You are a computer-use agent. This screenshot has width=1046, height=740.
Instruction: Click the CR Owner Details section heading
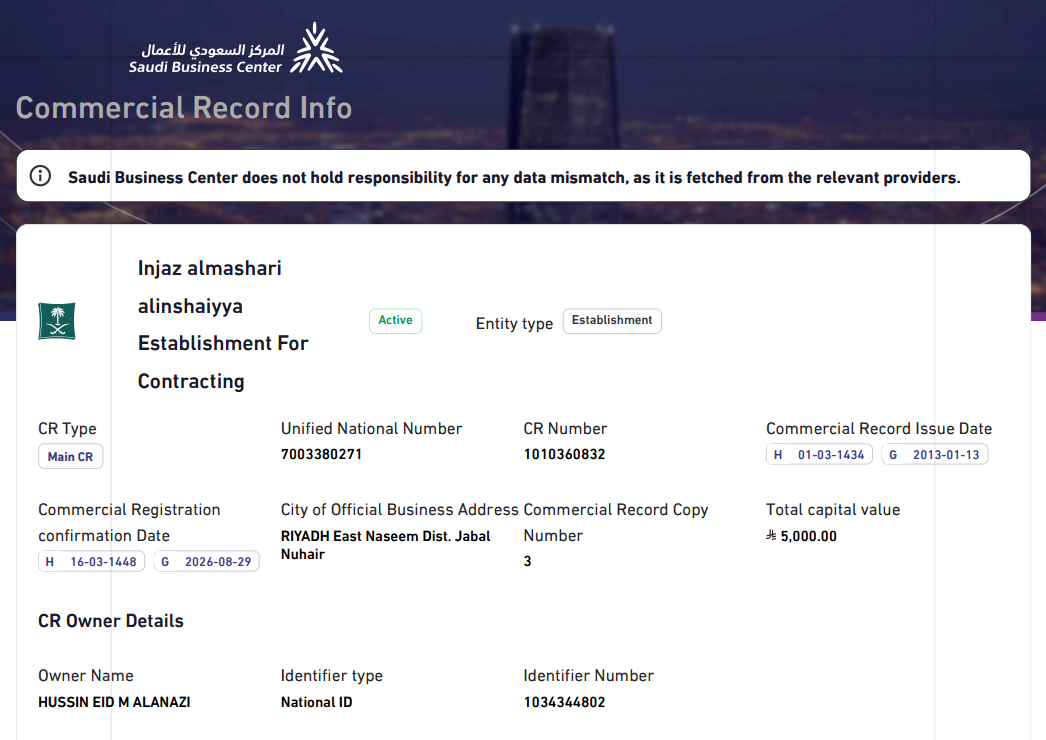(x=111, y=621)
